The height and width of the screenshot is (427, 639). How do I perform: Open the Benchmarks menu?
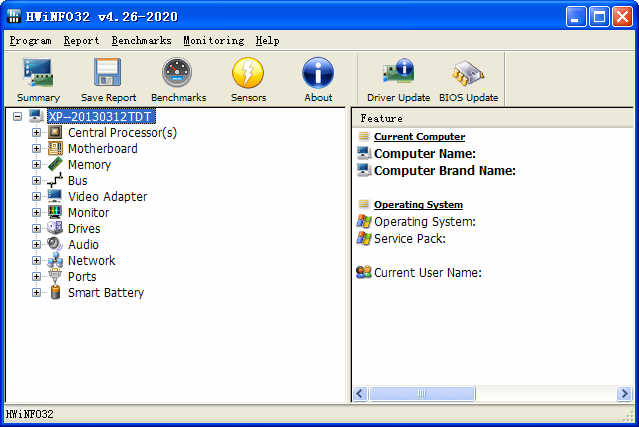(x=141, y=41)
